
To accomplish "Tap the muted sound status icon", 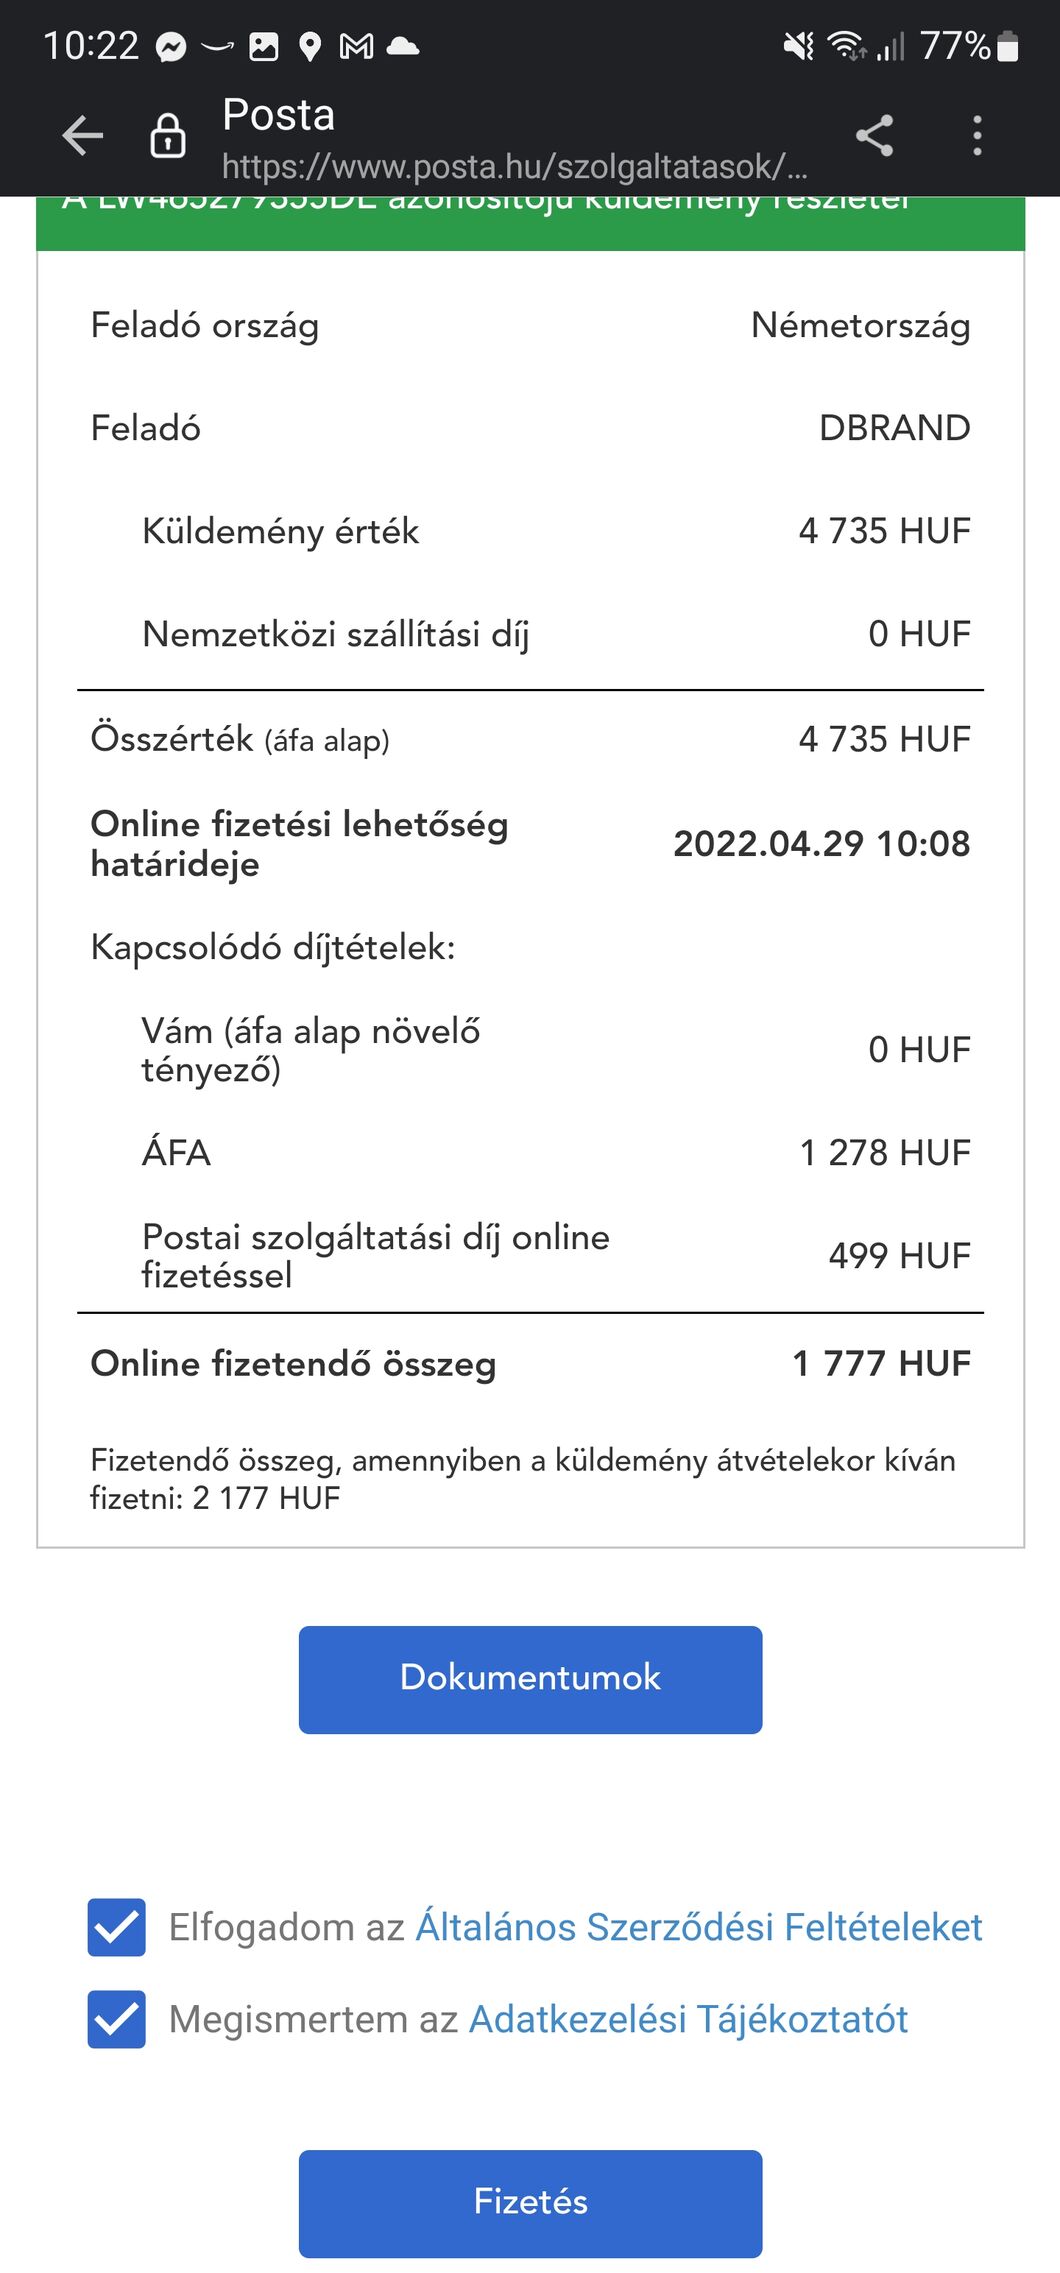I will pyautogui.click(x=799, y=46).
